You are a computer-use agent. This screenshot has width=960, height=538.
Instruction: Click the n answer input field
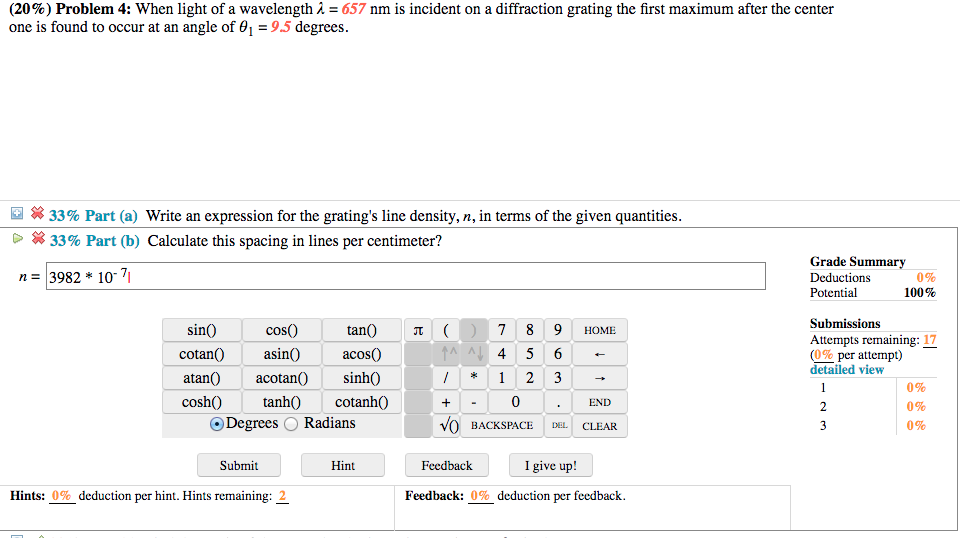(405, 277)
